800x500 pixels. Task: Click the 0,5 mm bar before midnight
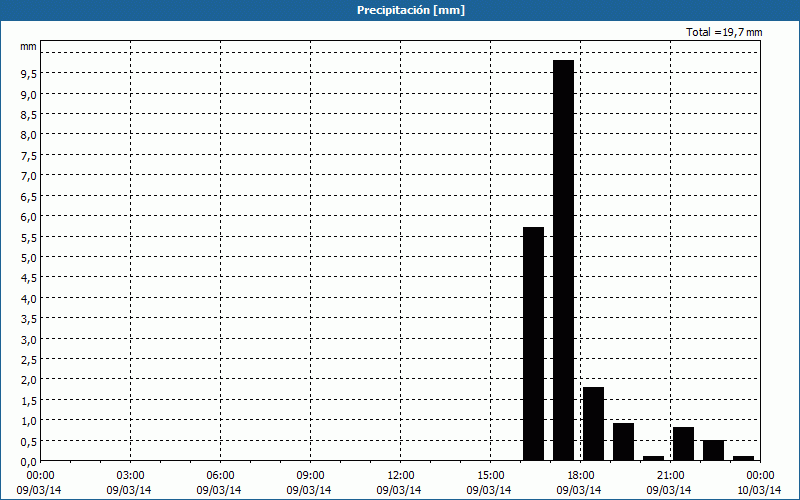point(713,451)
